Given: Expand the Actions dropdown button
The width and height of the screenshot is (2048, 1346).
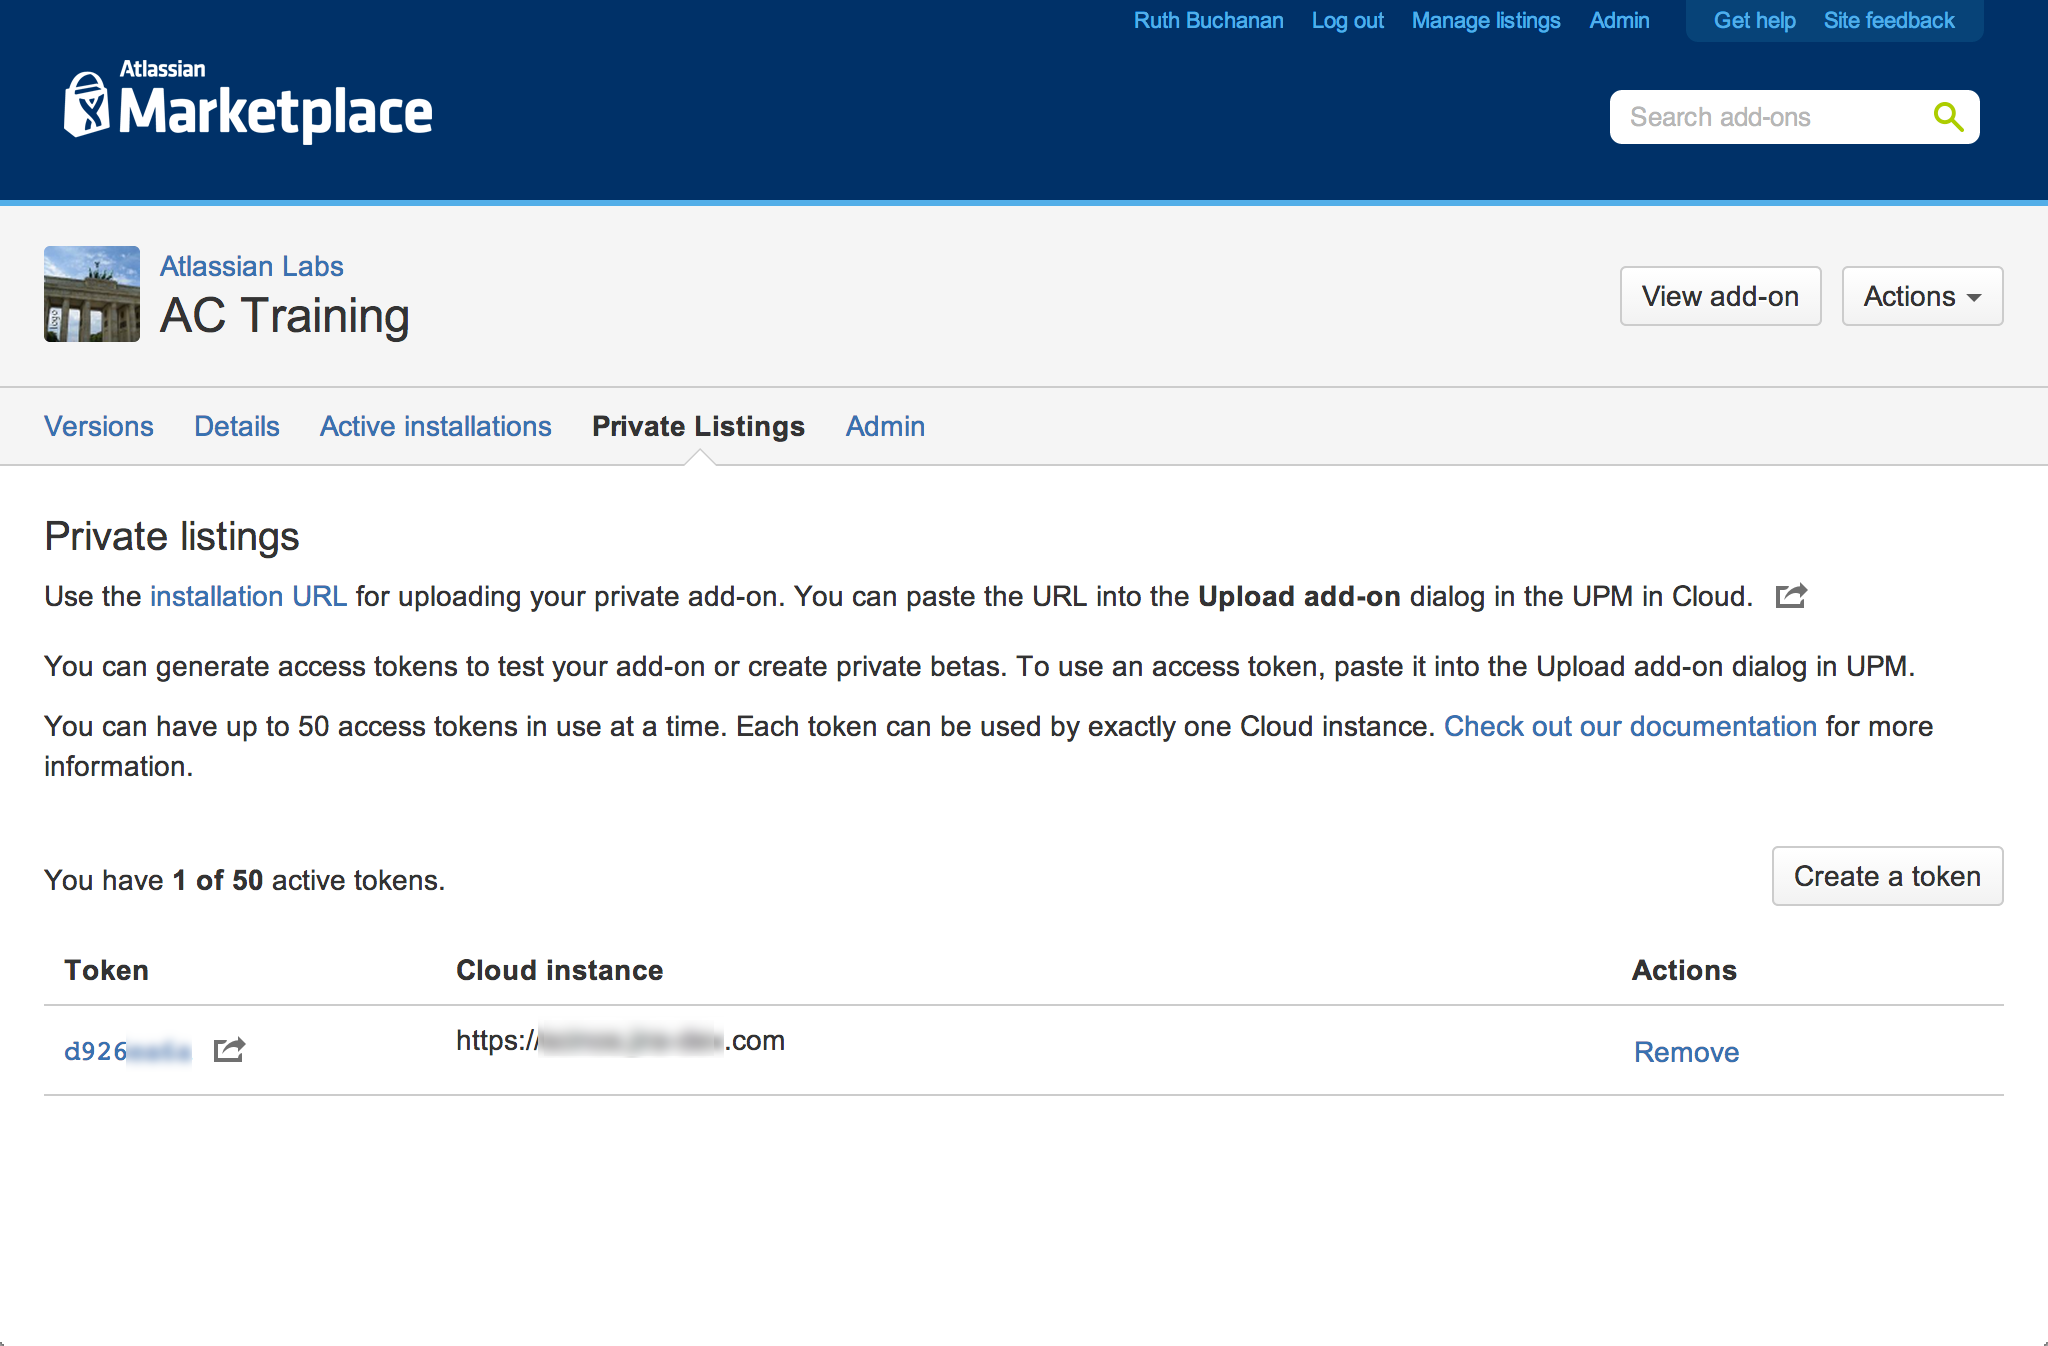Looking at the screenshot, I should click(x=1921, y=296).
